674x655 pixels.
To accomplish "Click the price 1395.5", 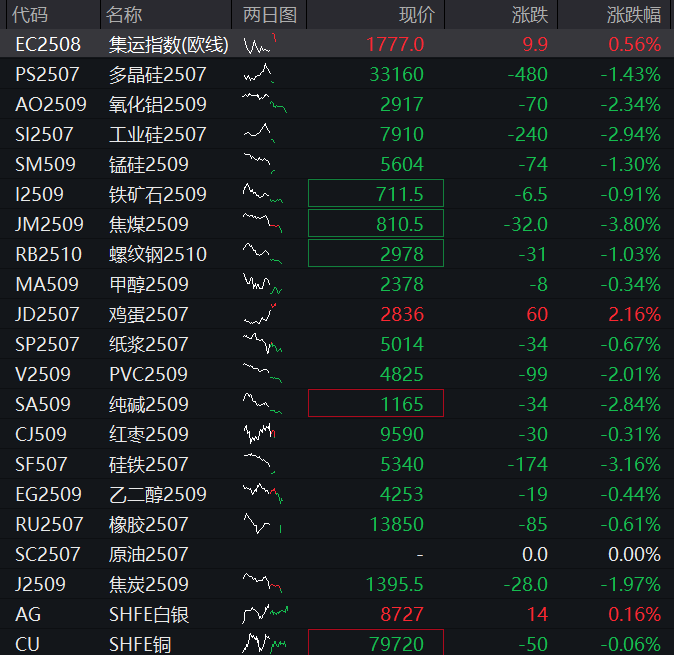I will (x=395, y=584).
